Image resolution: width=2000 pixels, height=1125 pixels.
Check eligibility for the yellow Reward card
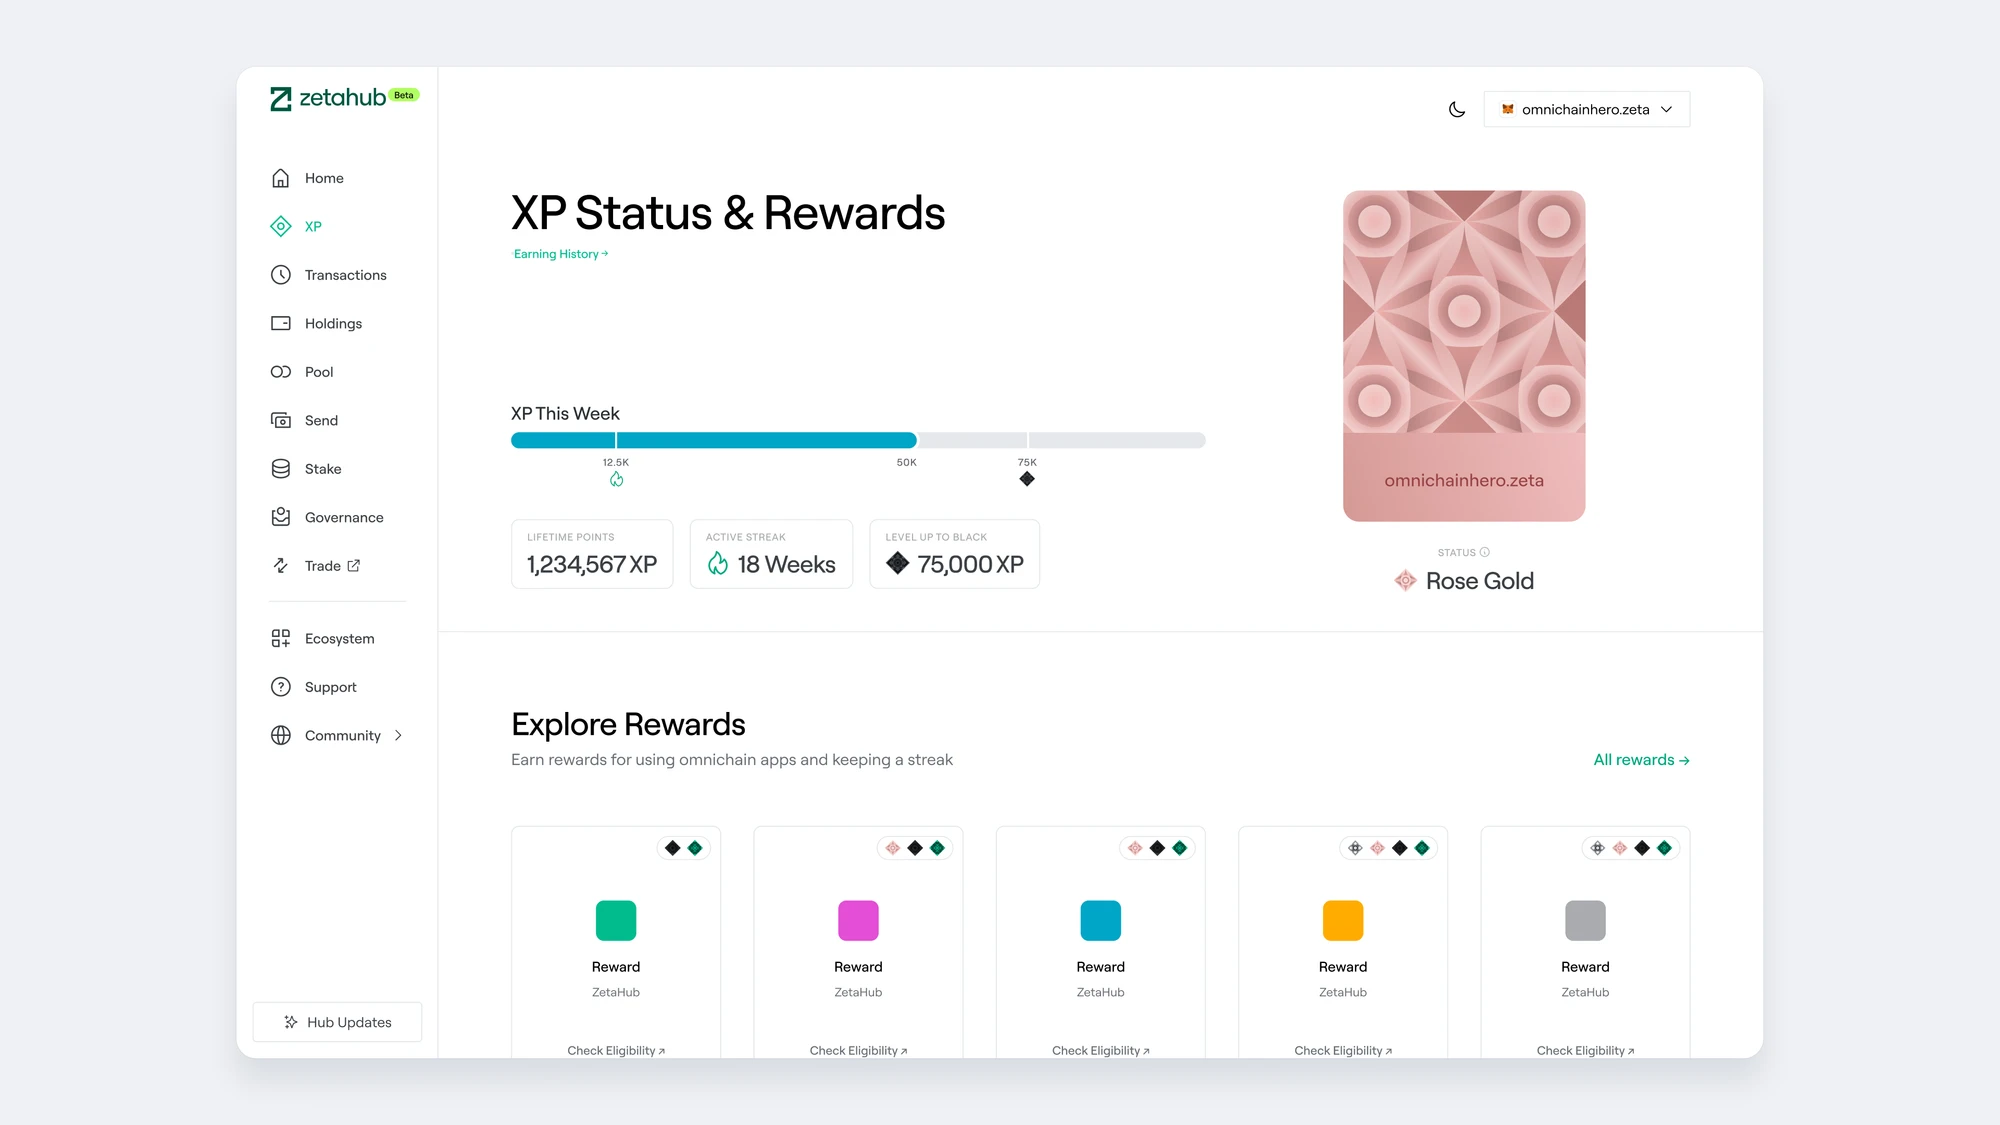[1342, 1049]
